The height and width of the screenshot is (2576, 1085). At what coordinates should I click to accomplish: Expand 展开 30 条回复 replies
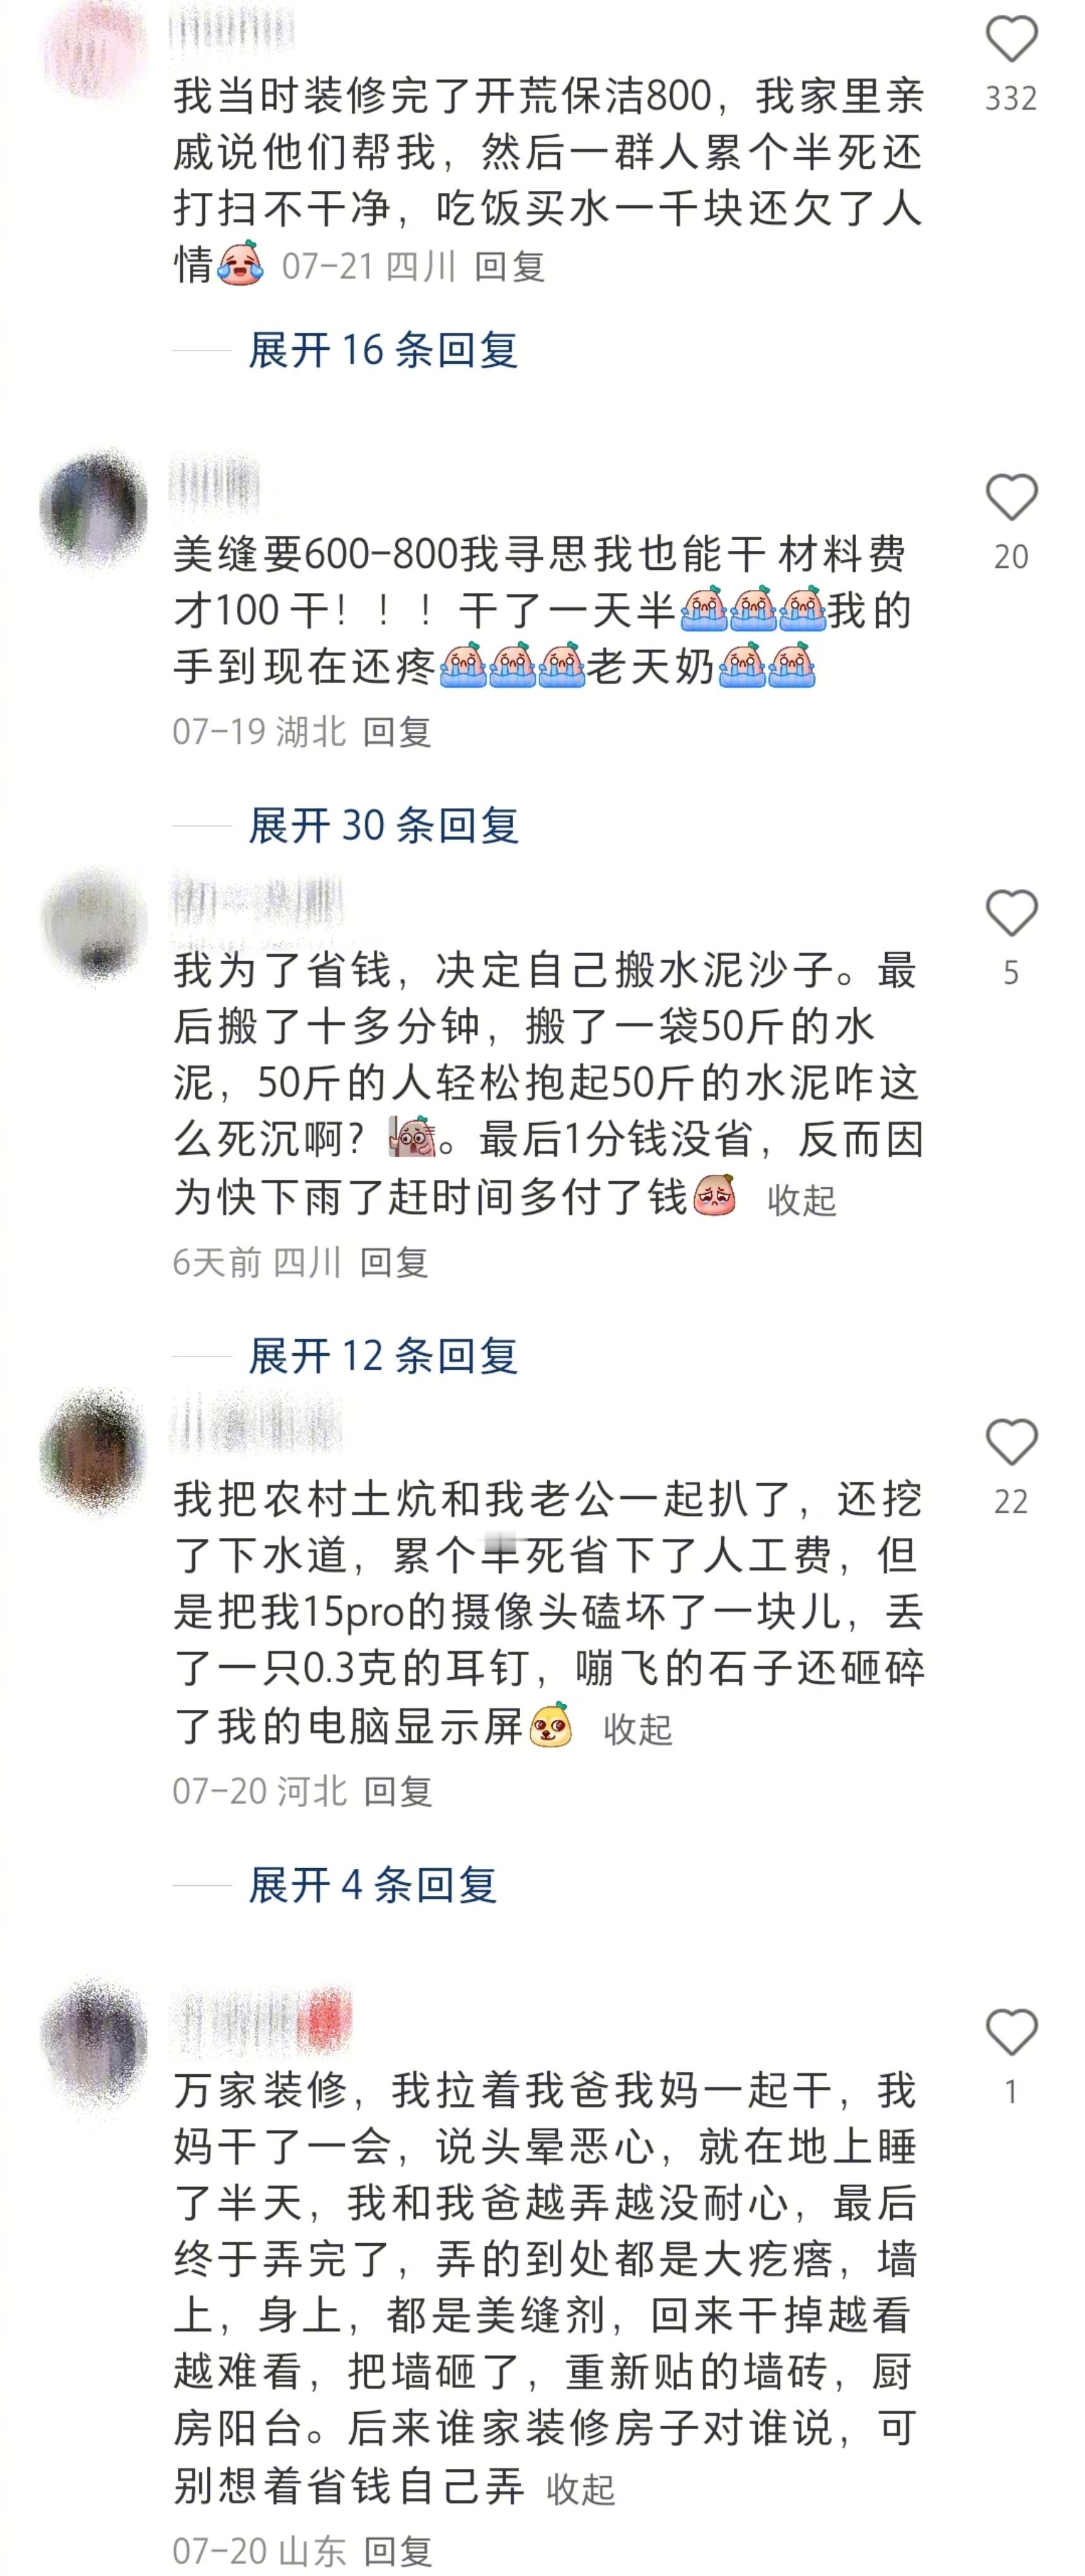tap(383, 826)
